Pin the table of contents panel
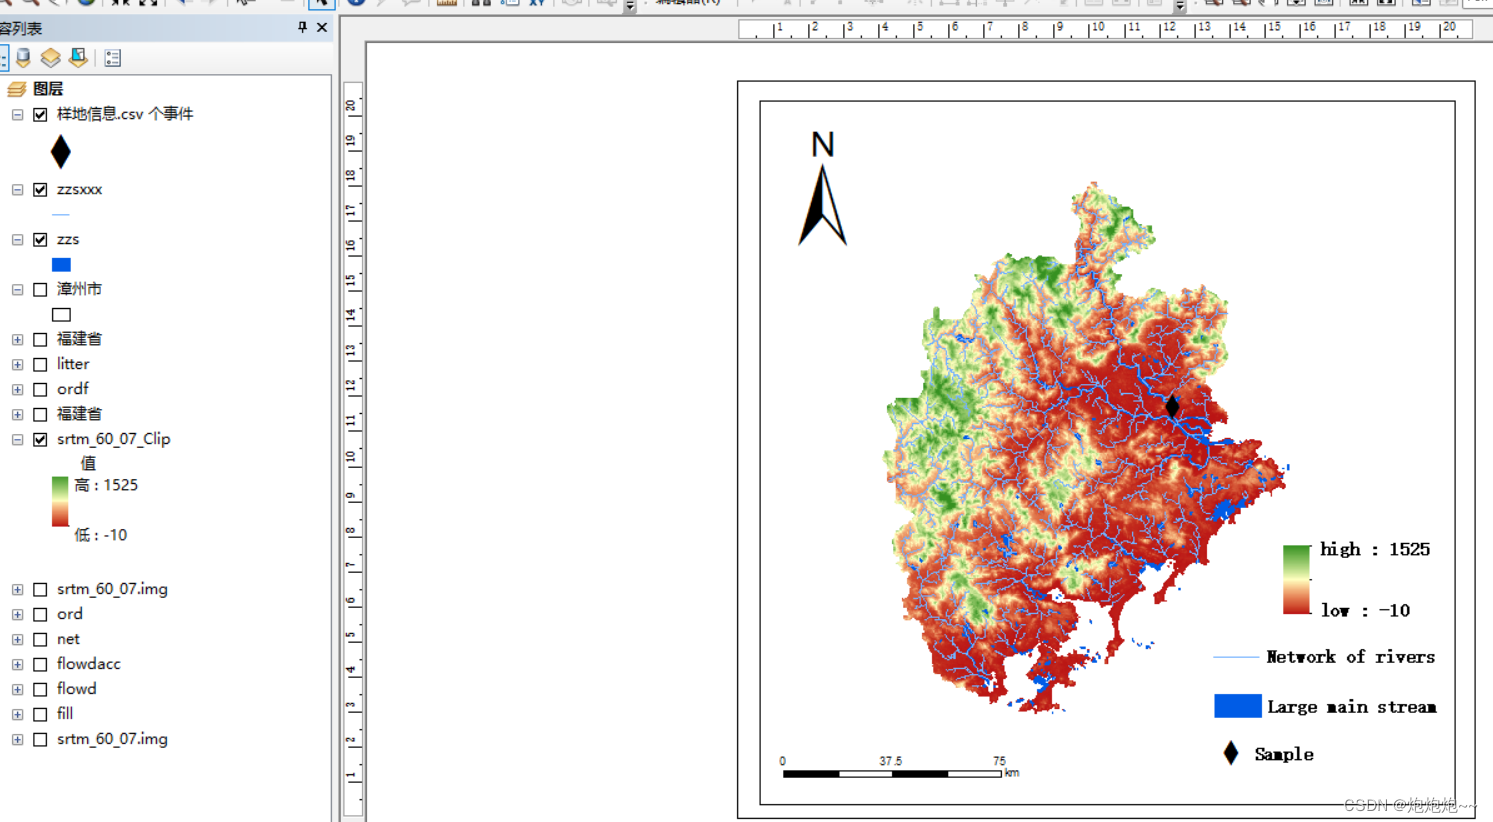 [x=303, y=28]
